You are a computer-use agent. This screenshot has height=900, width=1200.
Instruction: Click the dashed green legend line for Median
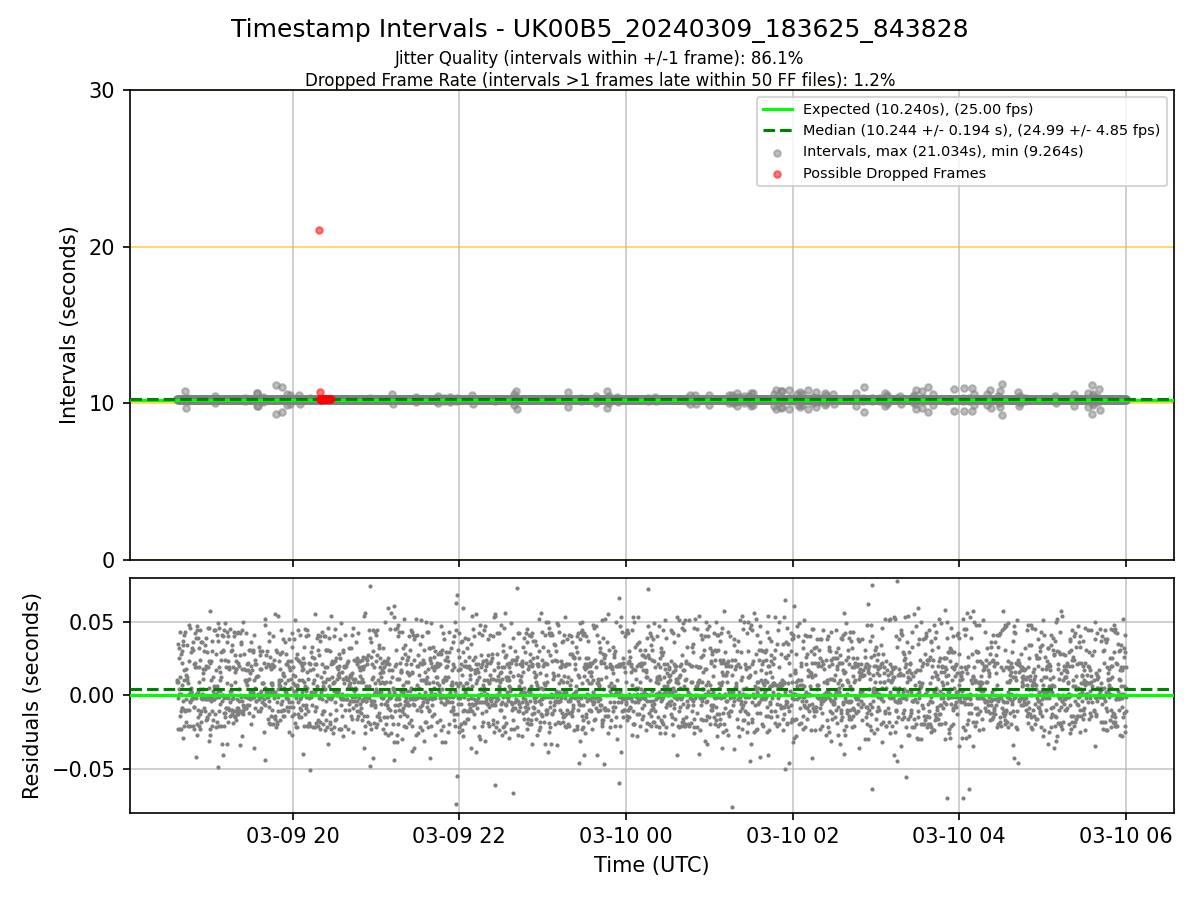tap(779, 130)
